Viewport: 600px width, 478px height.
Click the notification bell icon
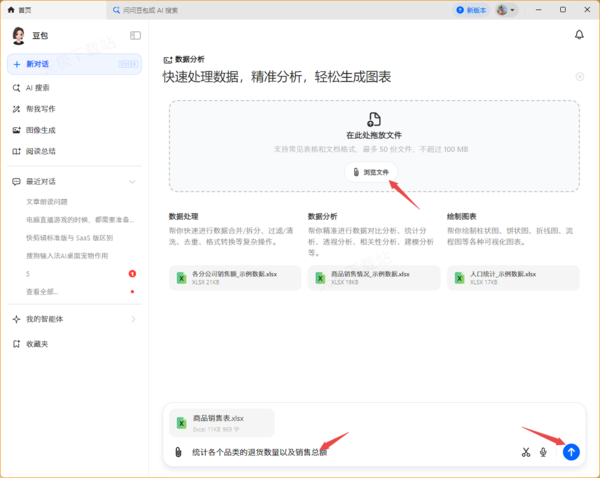579,35
